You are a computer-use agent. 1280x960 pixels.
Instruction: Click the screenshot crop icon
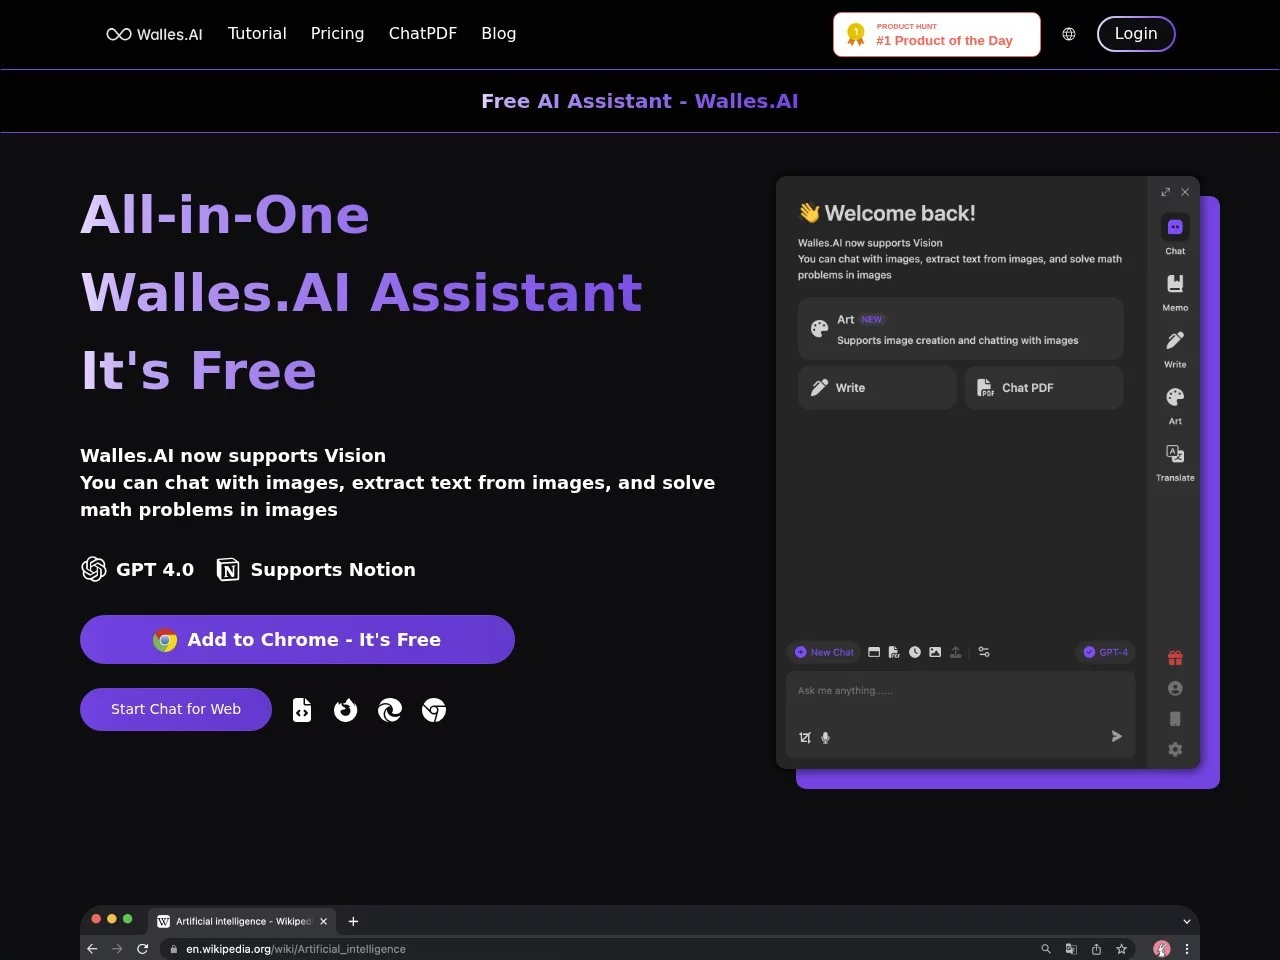(805, 738)
